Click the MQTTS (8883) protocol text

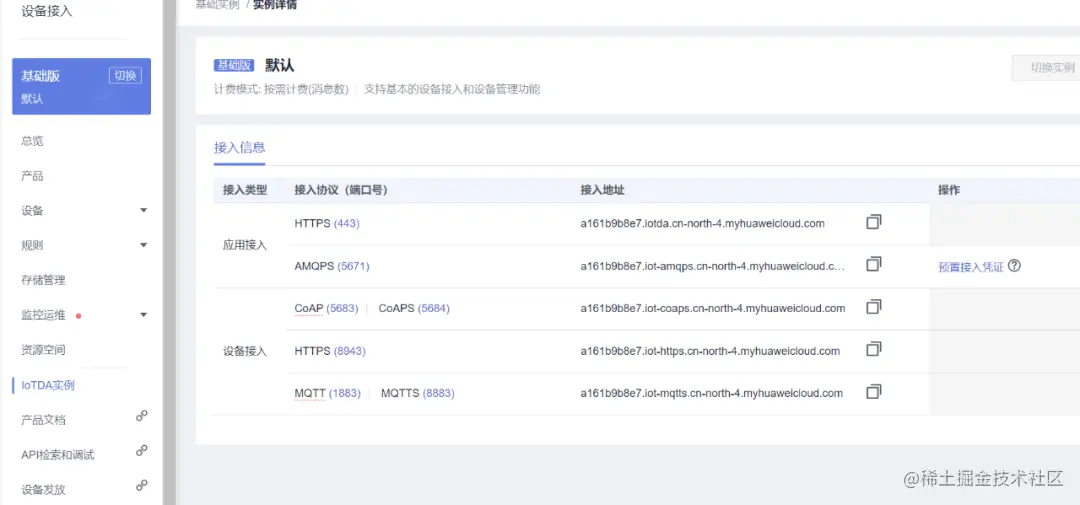[417, 393]
